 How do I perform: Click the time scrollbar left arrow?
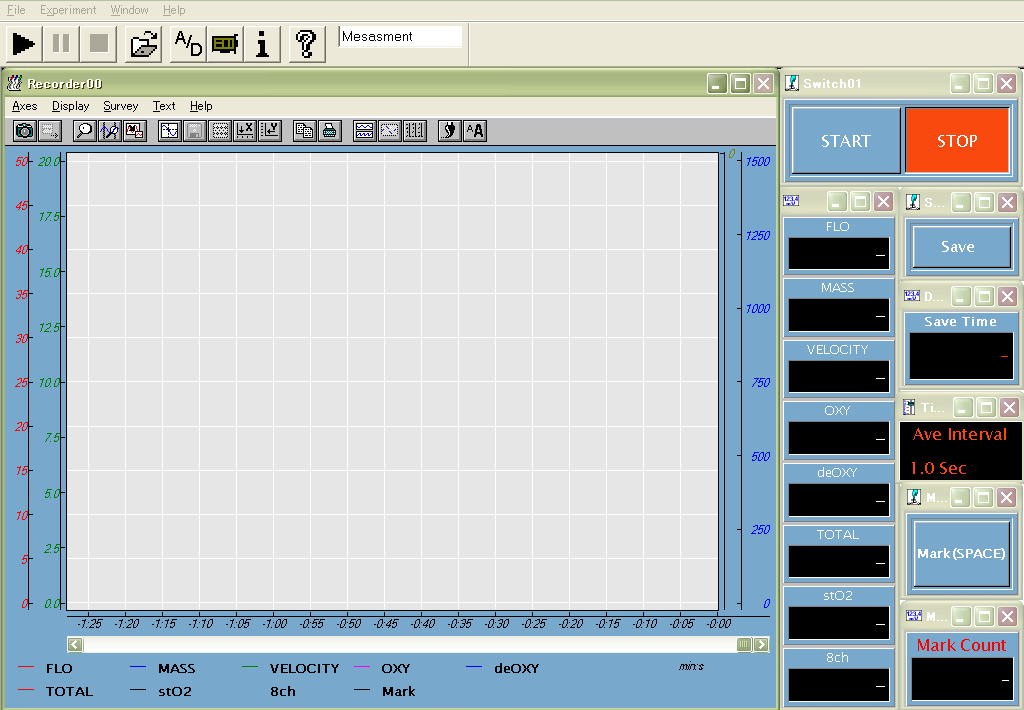(x=75, y=645)
